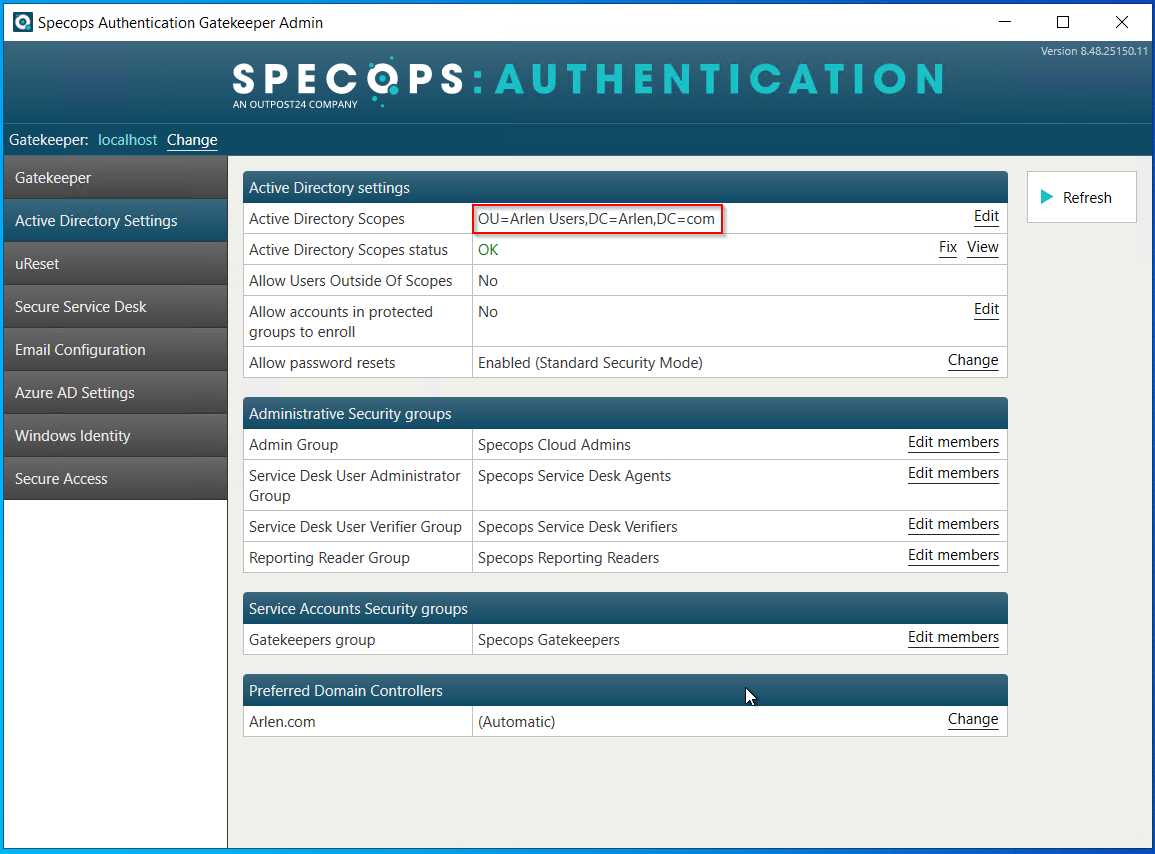Click Fix for Active Directory Scopes status
Viewport: 1155px width, 854px height.
pos(948,247)
